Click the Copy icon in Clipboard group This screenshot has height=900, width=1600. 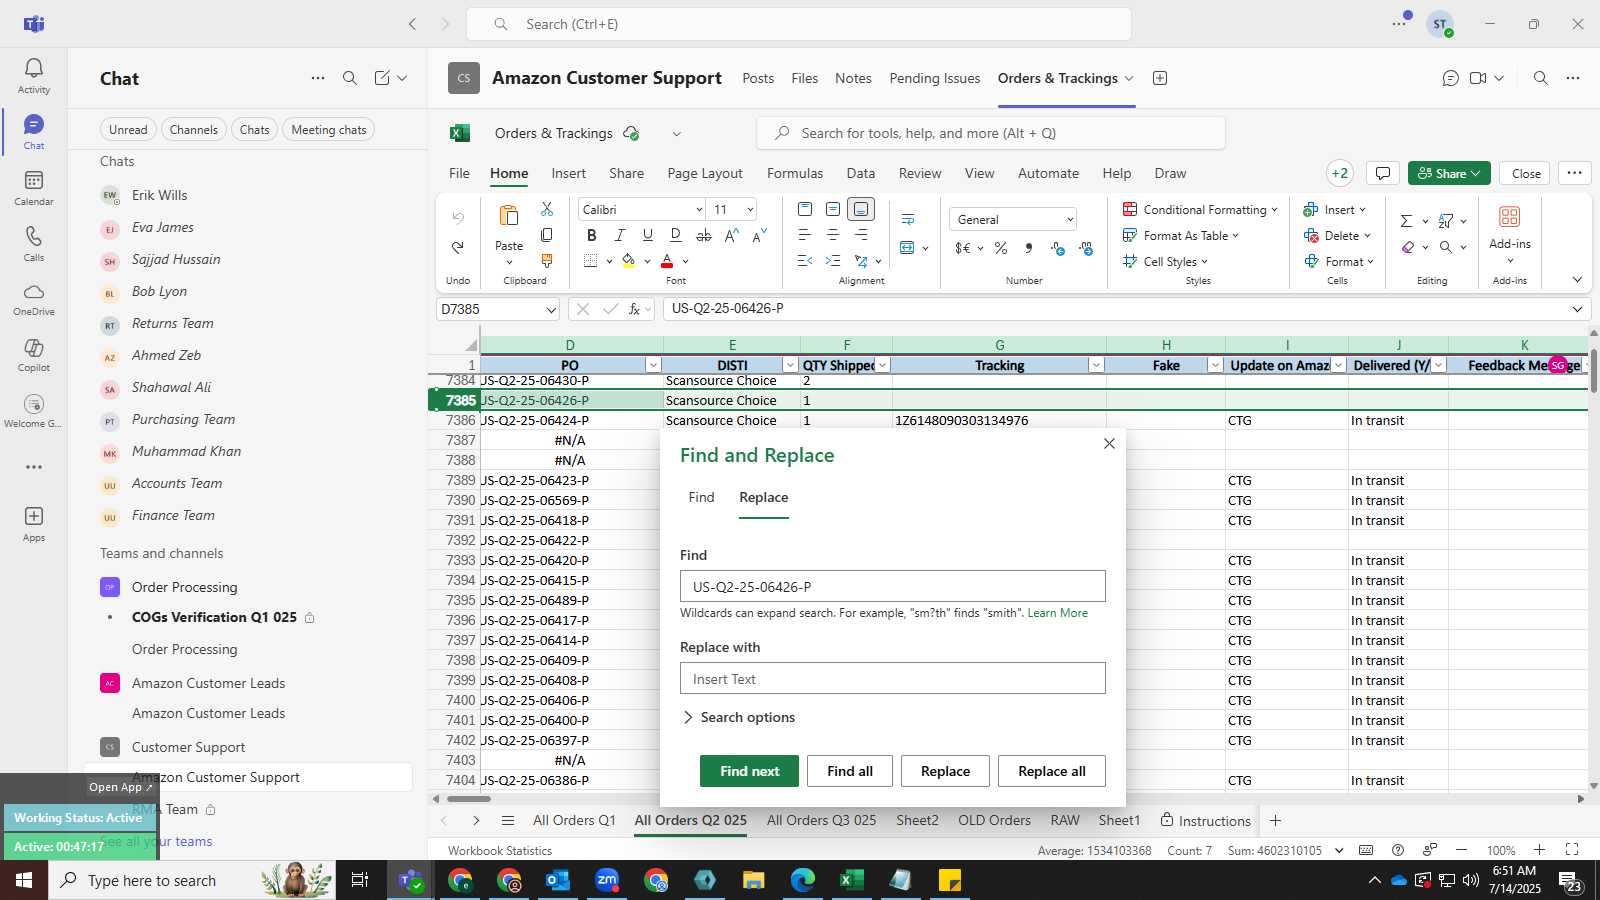[x=546, y=235]
